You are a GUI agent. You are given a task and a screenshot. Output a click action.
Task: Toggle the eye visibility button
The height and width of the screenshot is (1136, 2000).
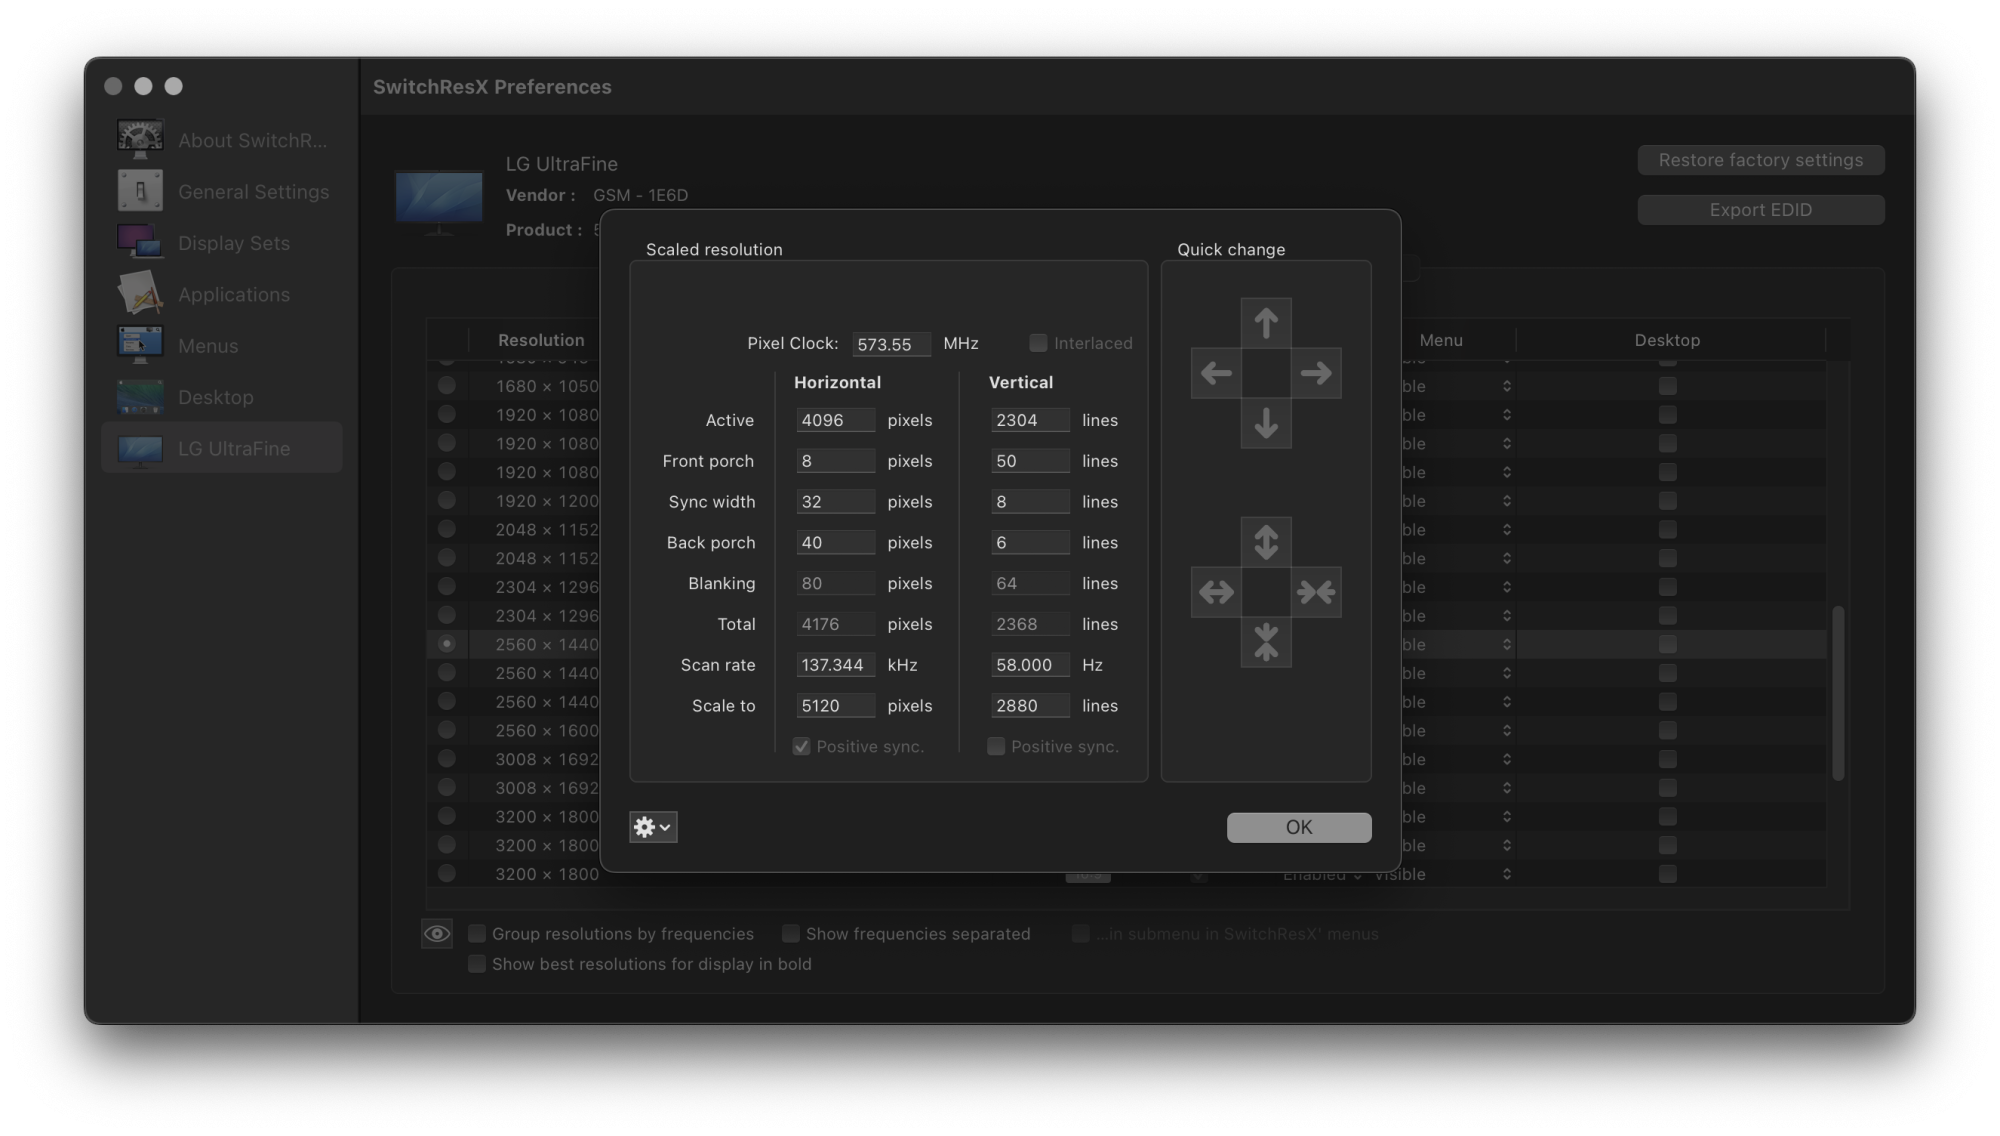click(x=437, y=934)
